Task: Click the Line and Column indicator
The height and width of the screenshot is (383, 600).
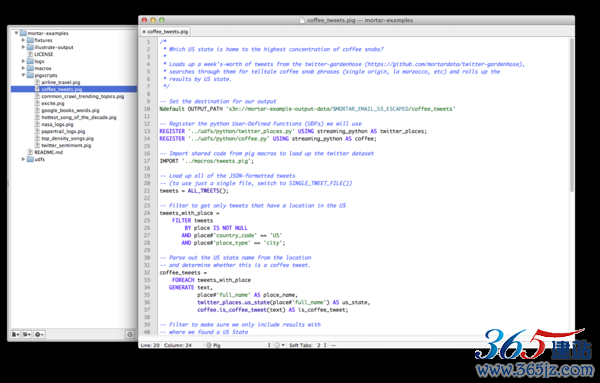Action: coord(166,345)
